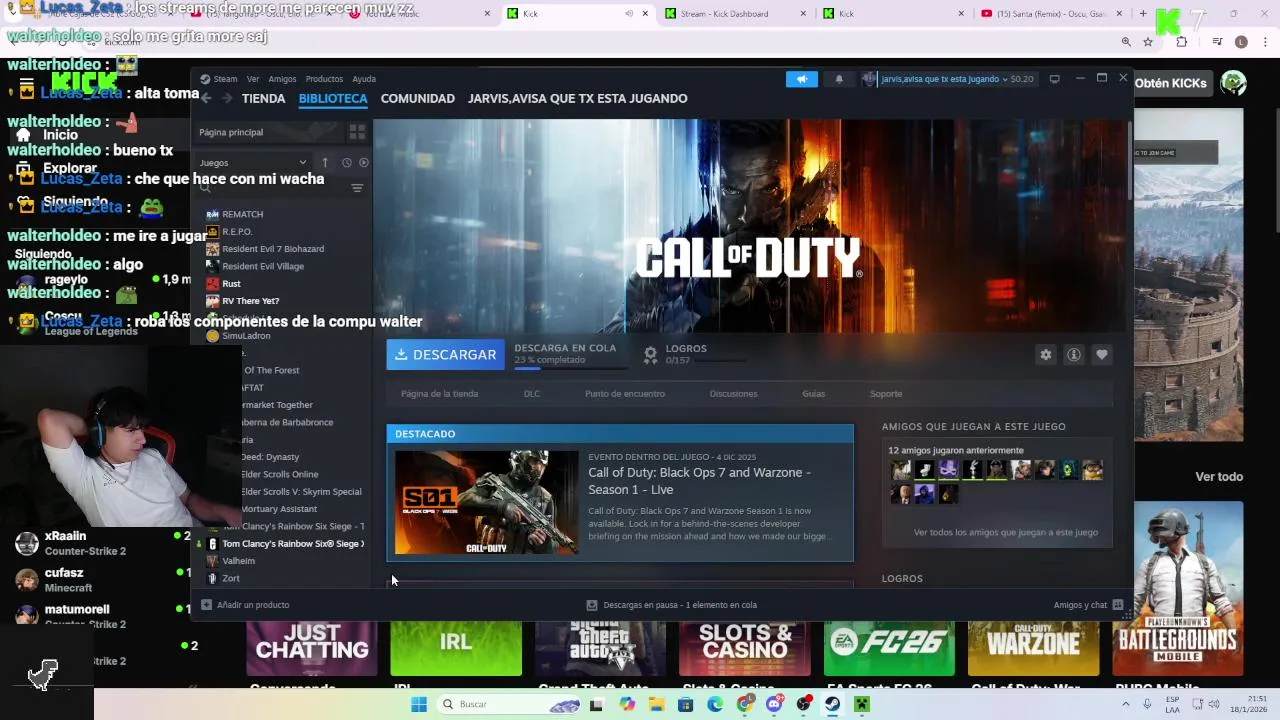This screenshot has width=1280, height=720.
Task: Open achievements trophy icon
Action: pyautogui.click(x=650, y=354)
